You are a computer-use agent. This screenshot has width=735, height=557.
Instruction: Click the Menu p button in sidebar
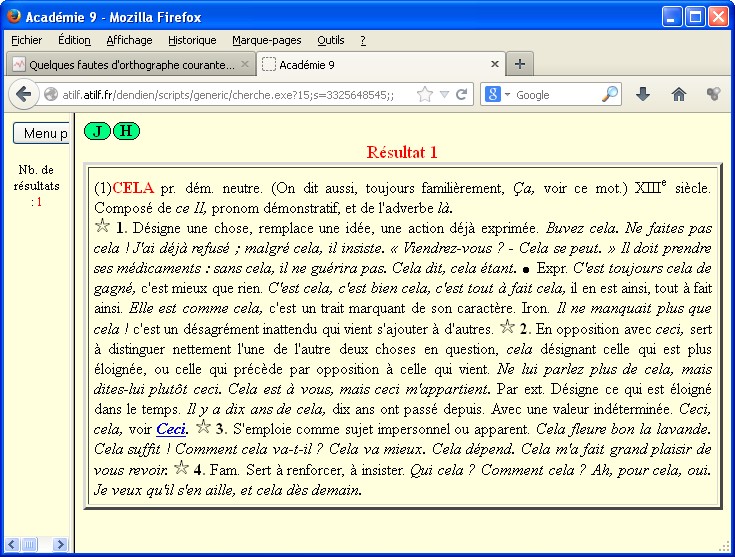point(41,133)
